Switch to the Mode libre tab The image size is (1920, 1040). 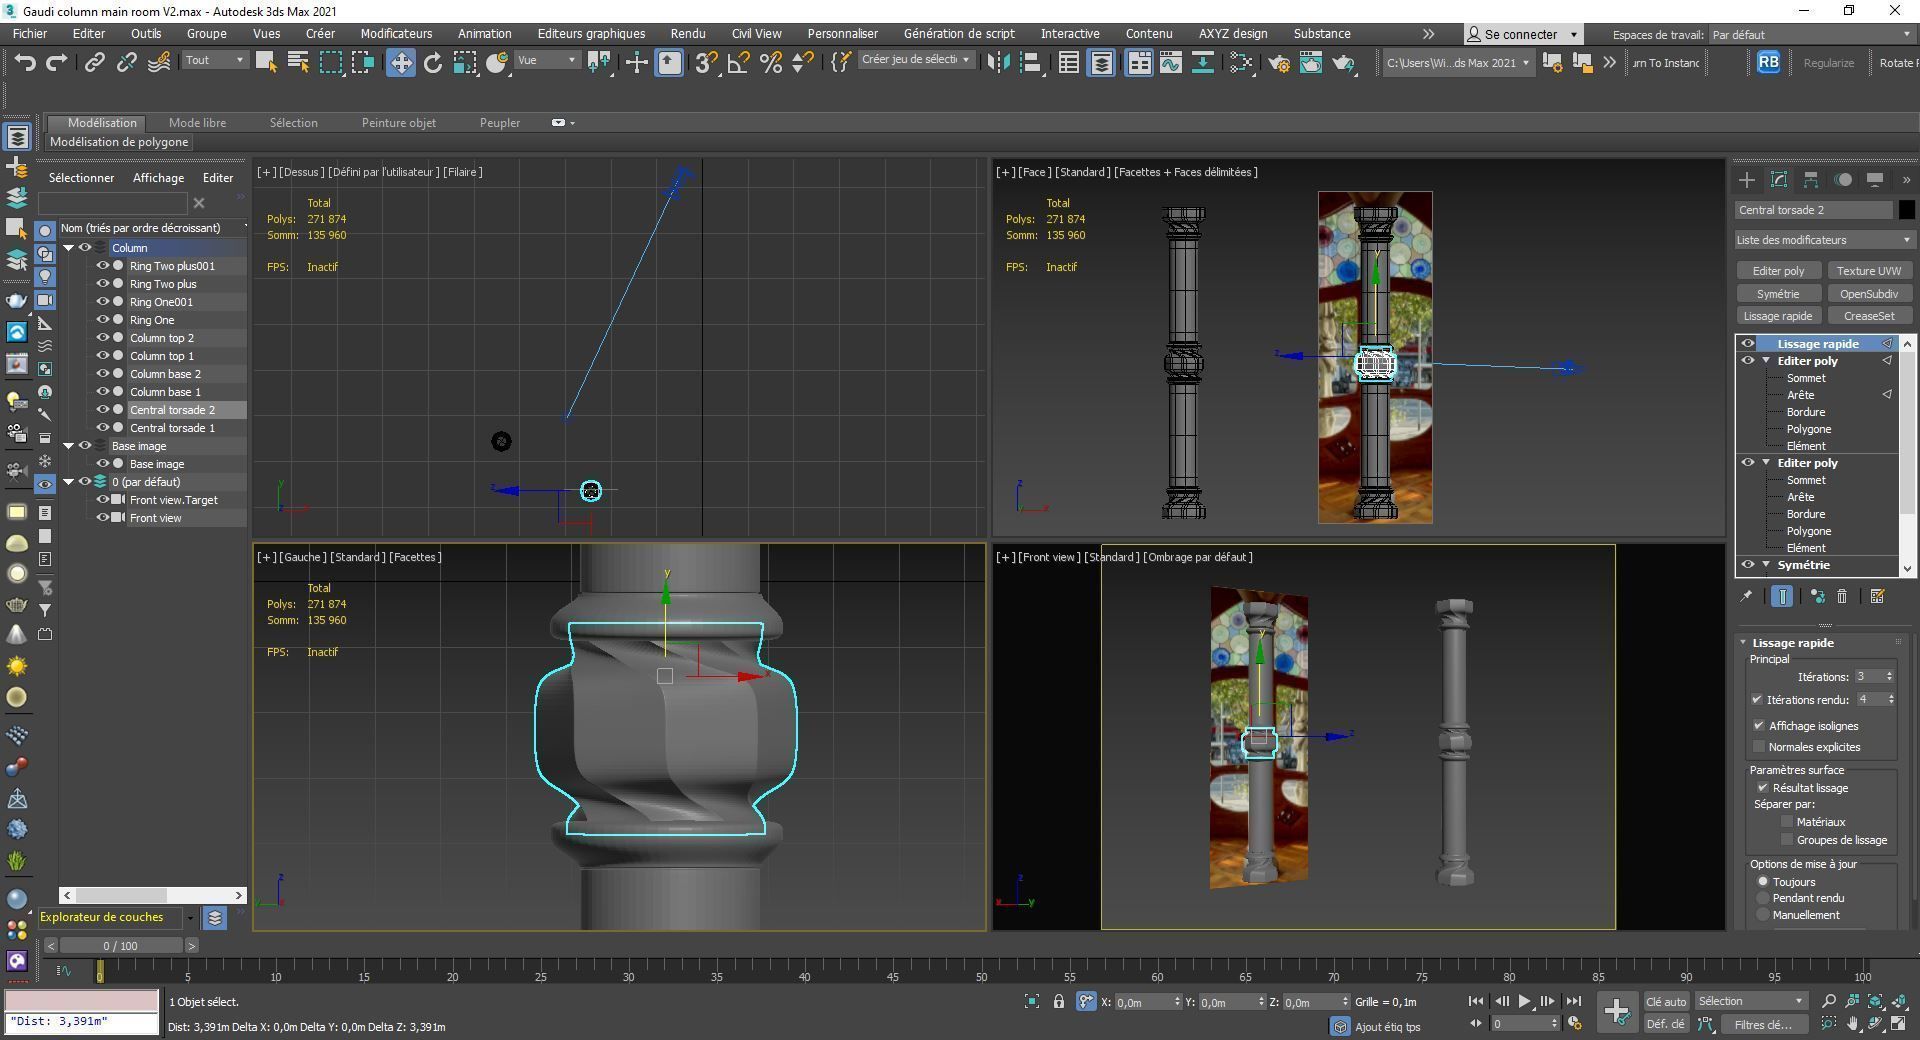197,123
